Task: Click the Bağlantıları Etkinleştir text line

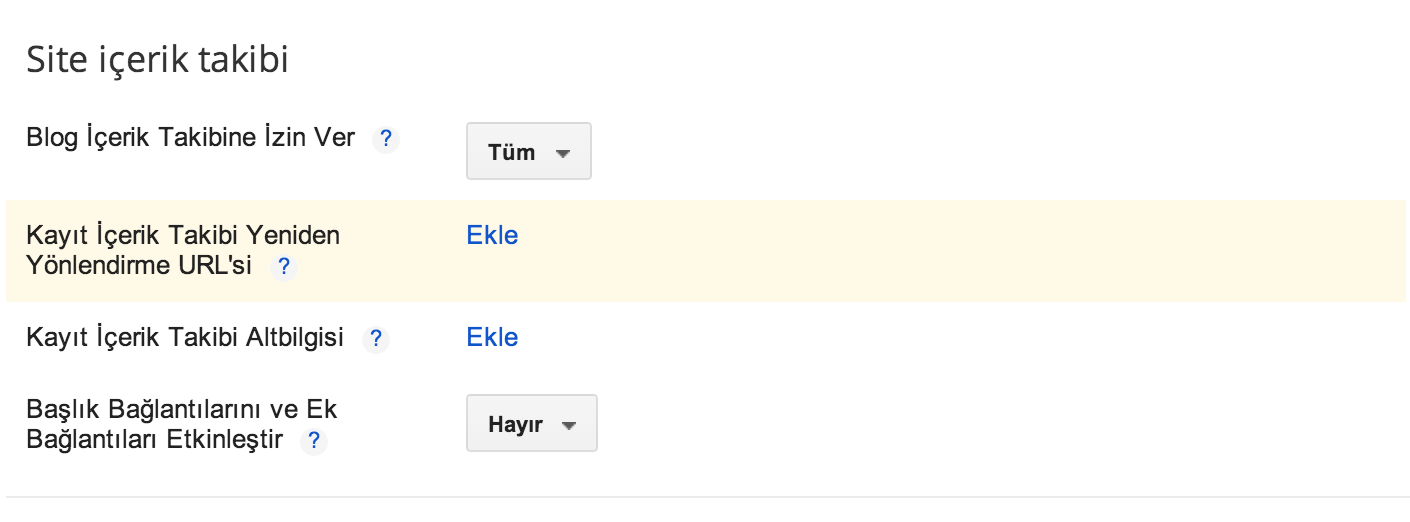Action: pos(155,439)
